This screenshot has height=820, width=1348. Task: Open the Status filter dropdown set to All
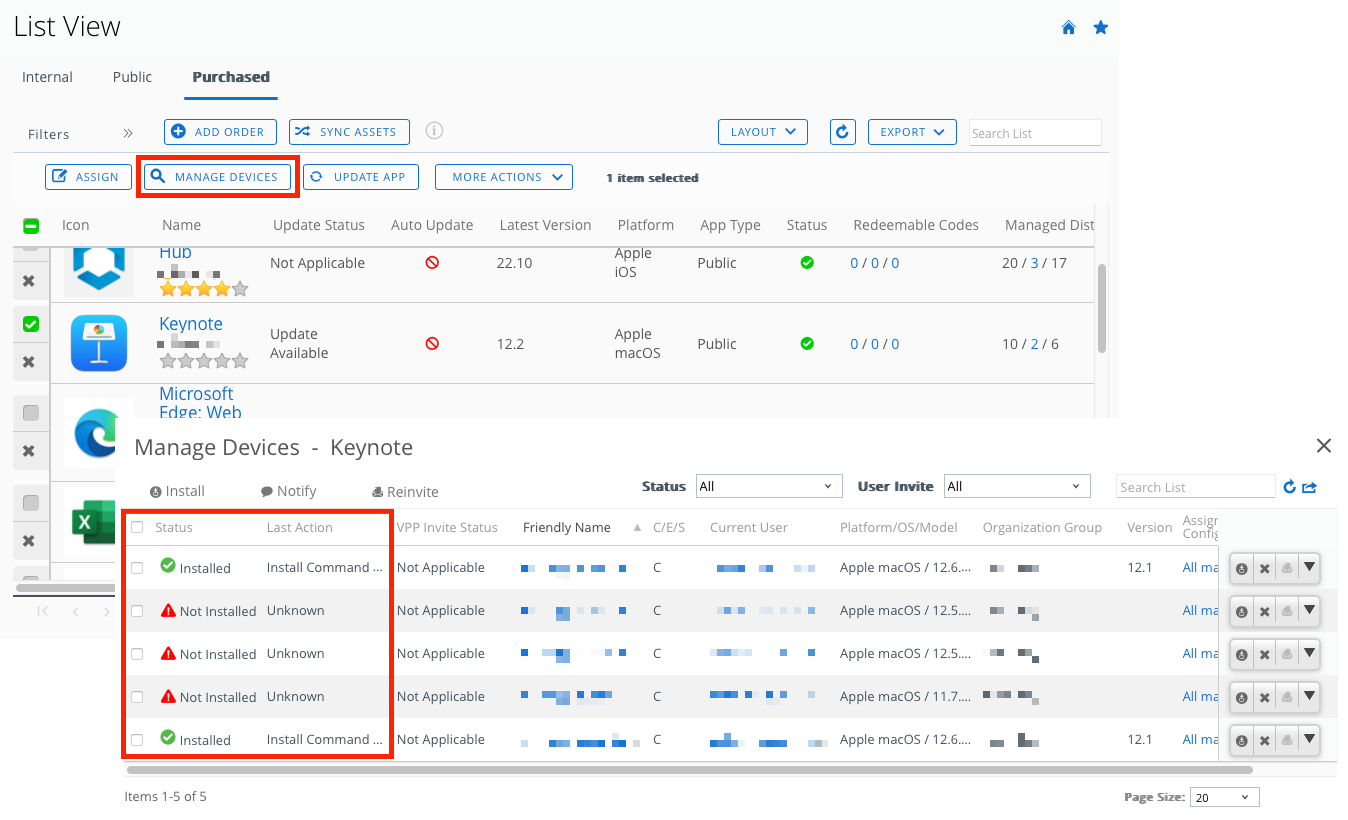768,485
